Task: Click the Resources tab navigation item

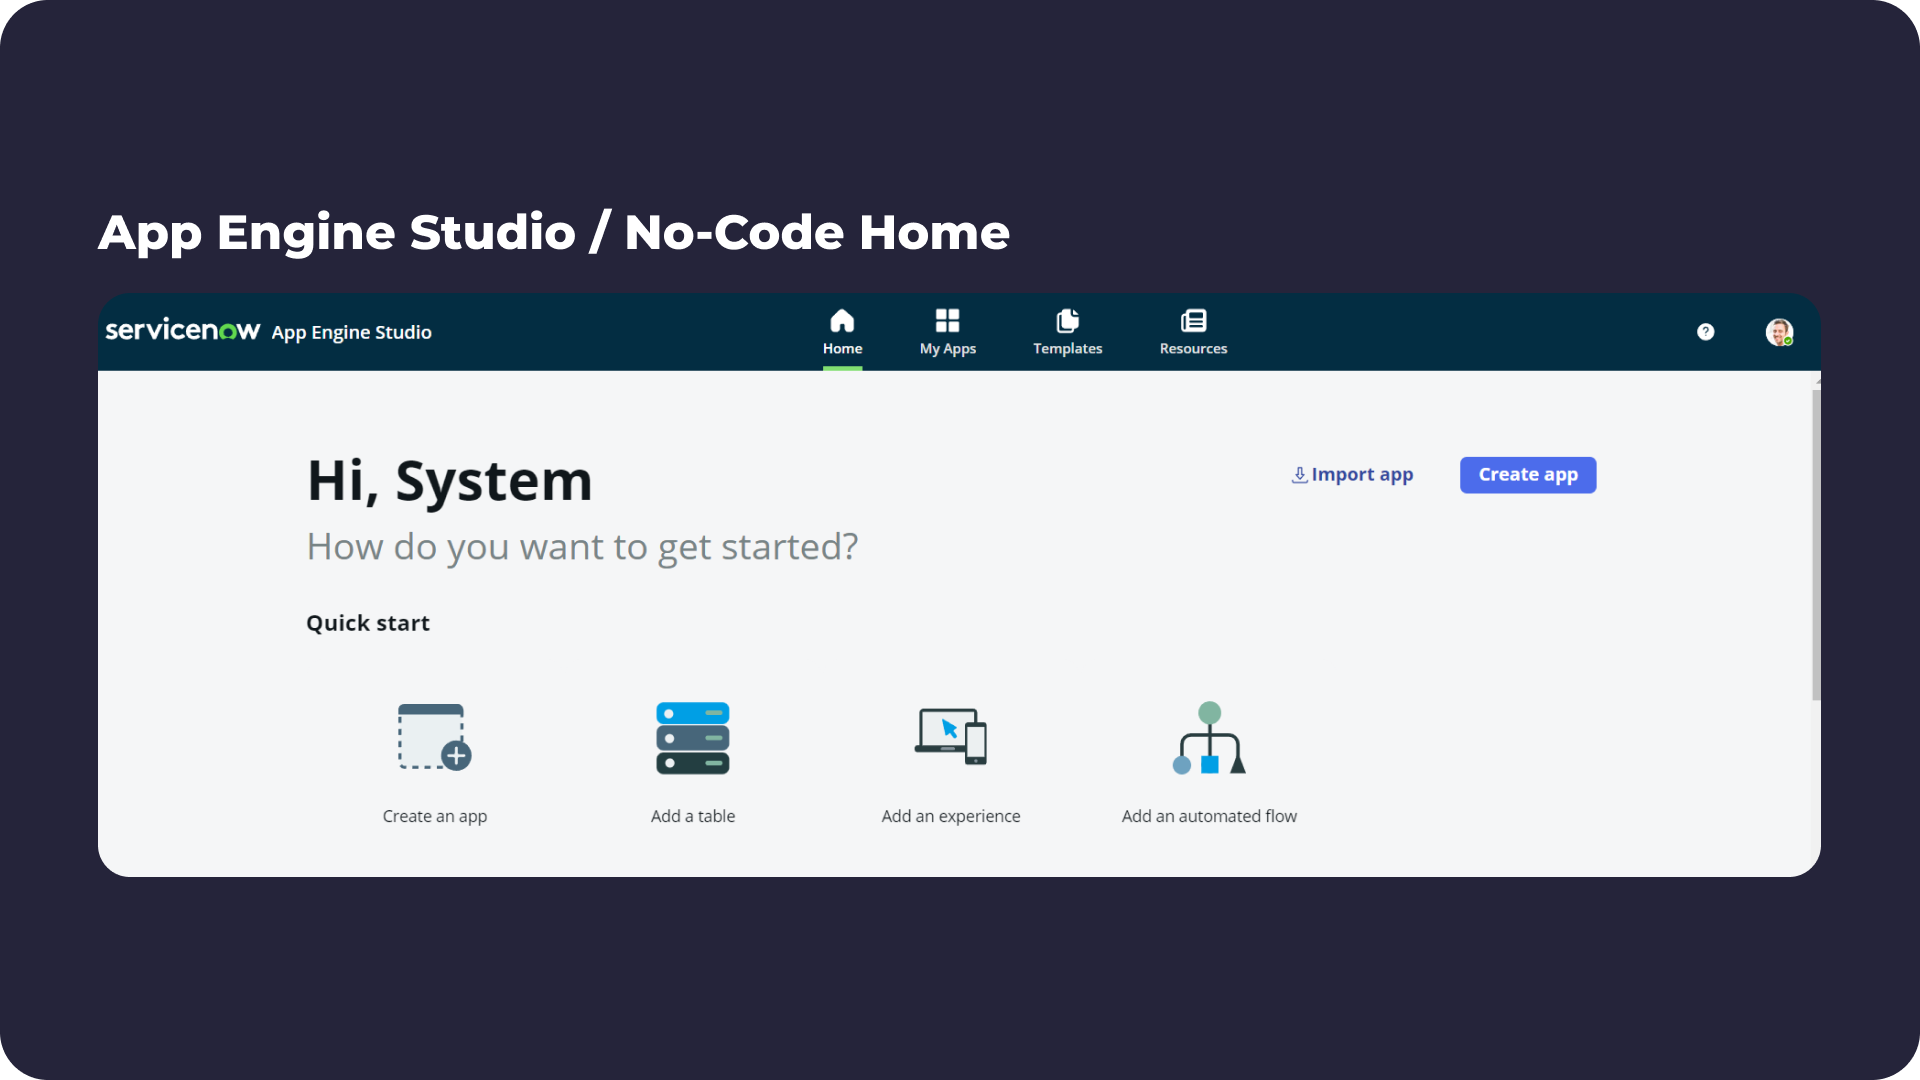Action: click(1192, 332)
